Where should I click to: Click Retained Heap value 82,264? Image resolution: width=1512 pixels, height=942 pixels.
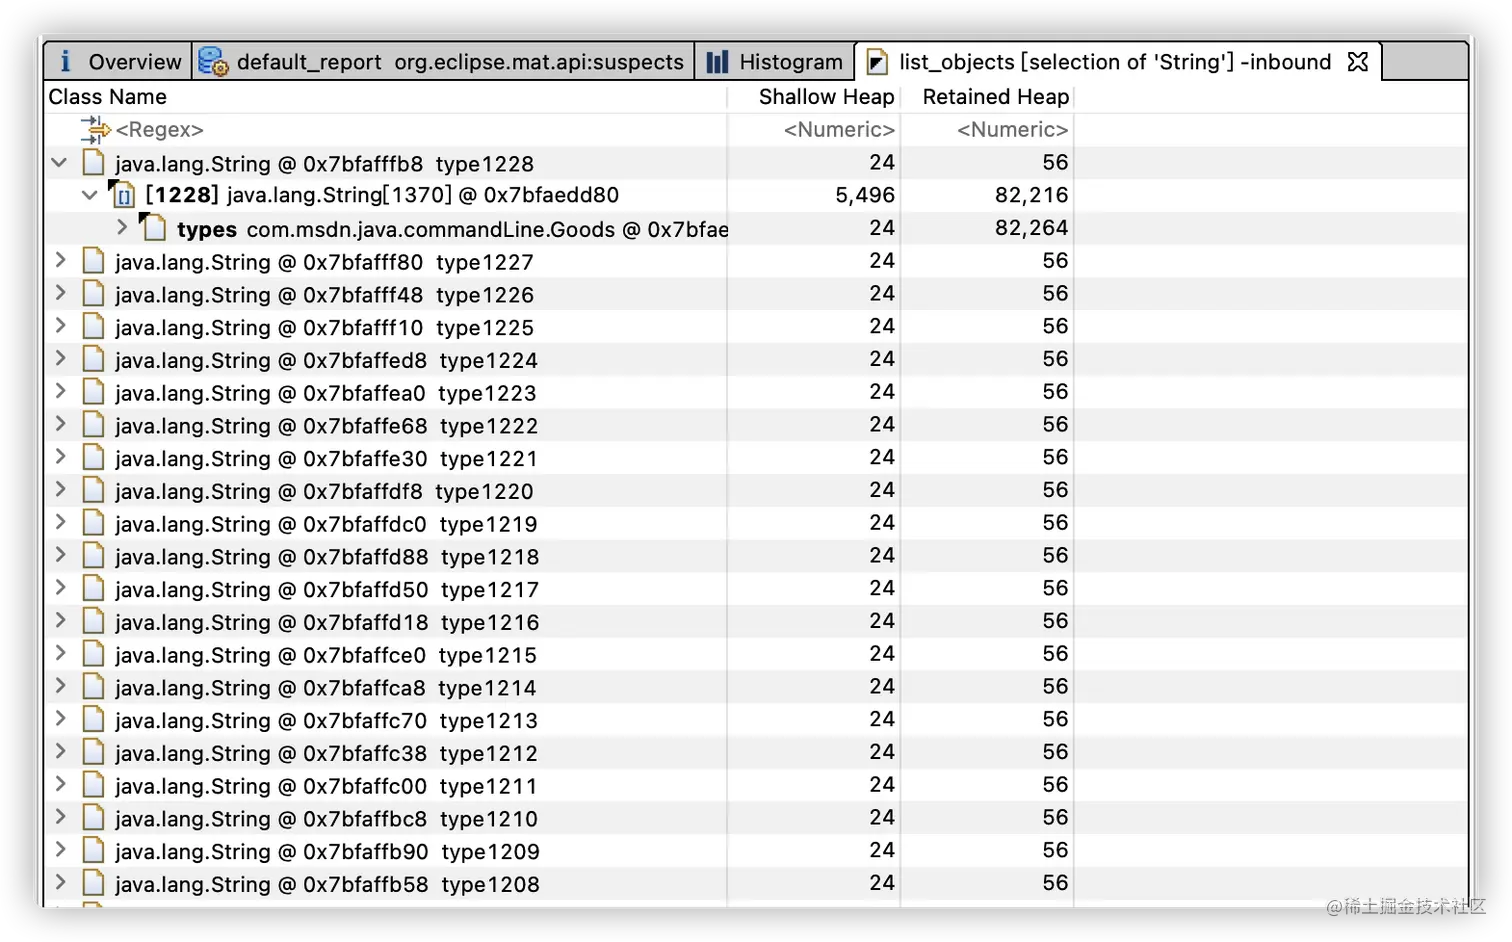pos(1031,228)
